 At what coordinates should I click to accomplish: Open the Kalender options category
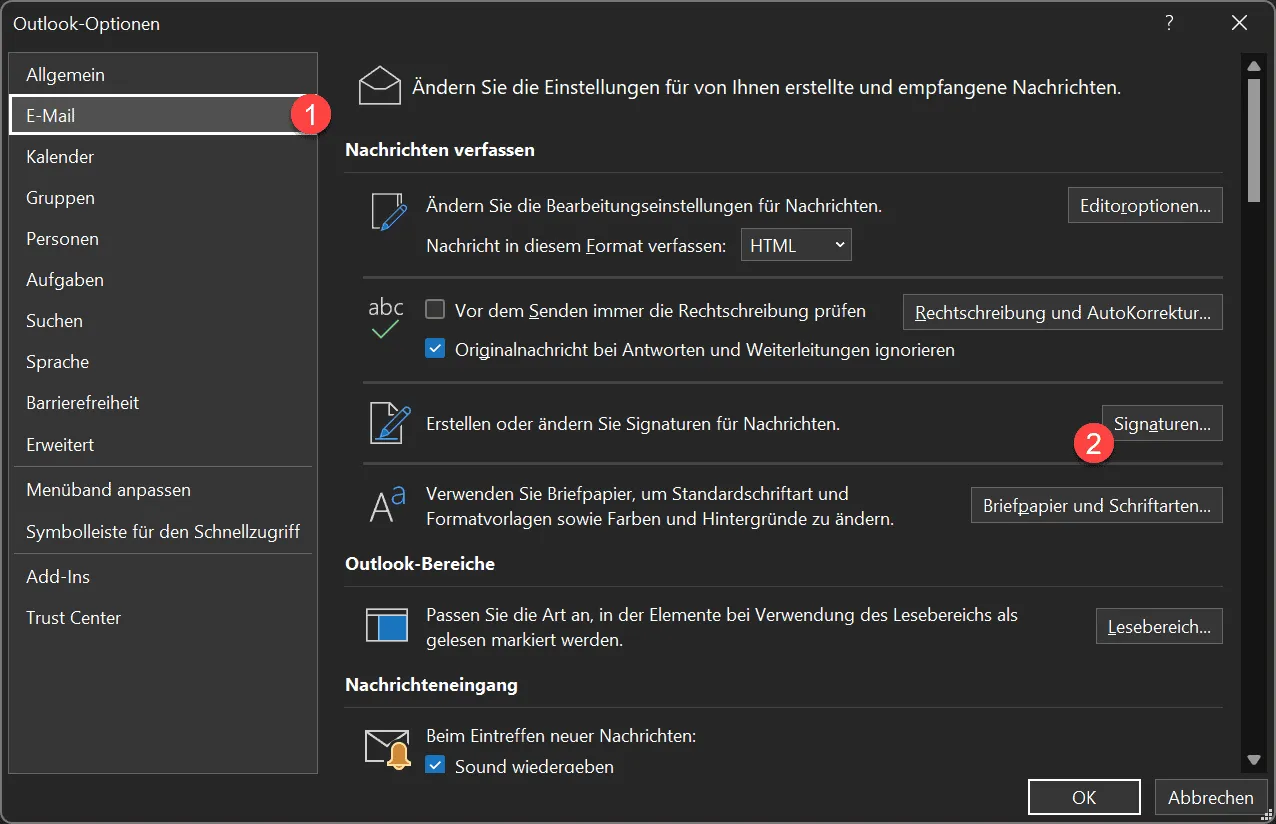[x=163, y=157]
